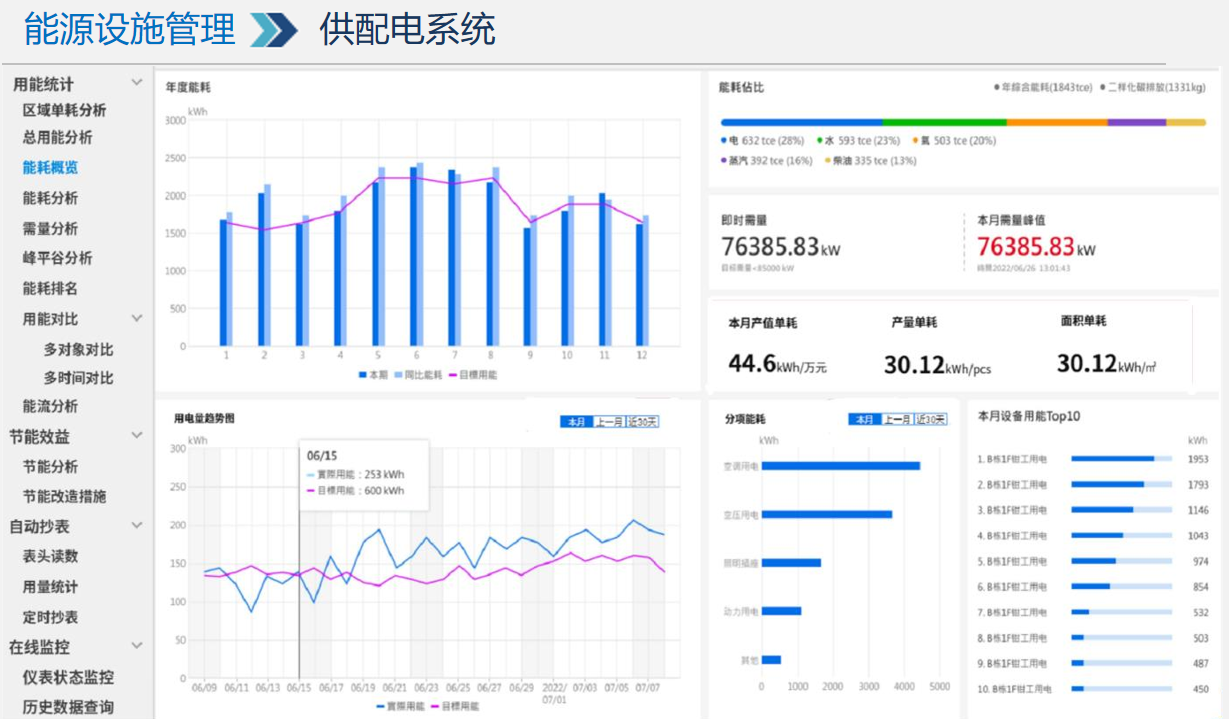Image resolution: width=1229 pixels, height=719 pixels.
Task: Click the double-arrow icon in header
Action: (273, 30)
